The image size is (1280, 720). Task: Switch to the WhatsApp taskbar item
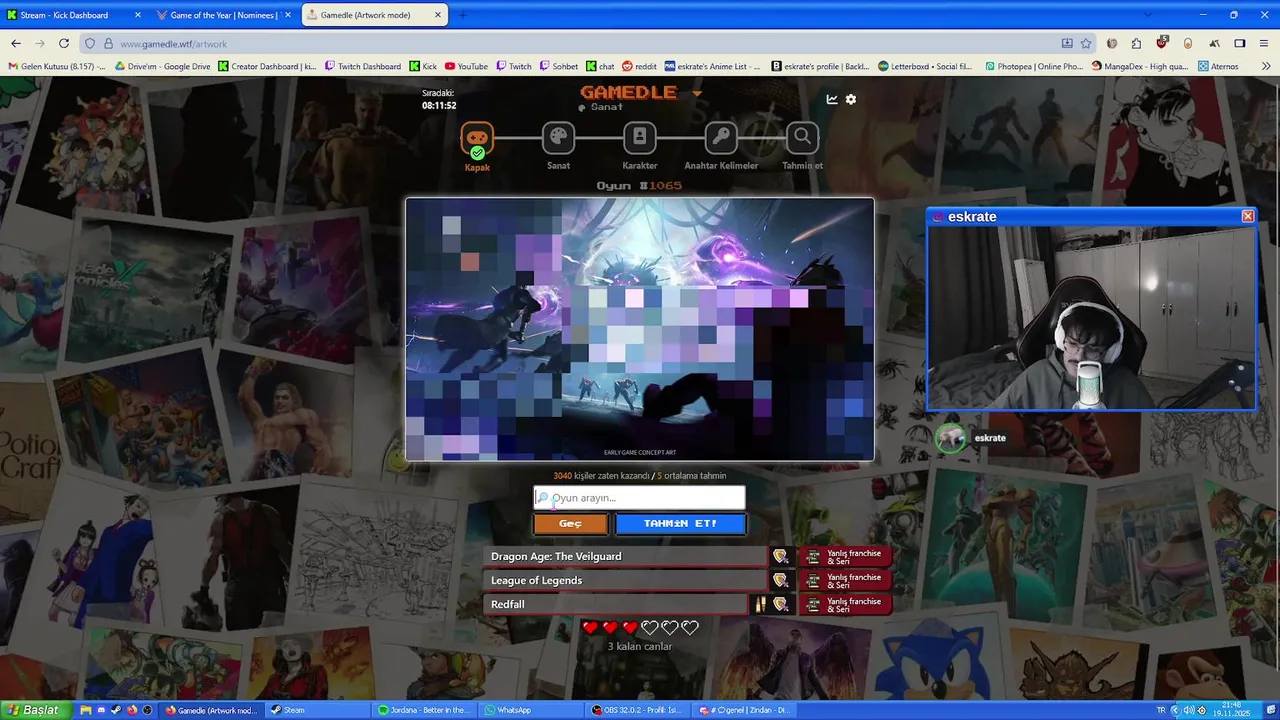click(531, 710)
